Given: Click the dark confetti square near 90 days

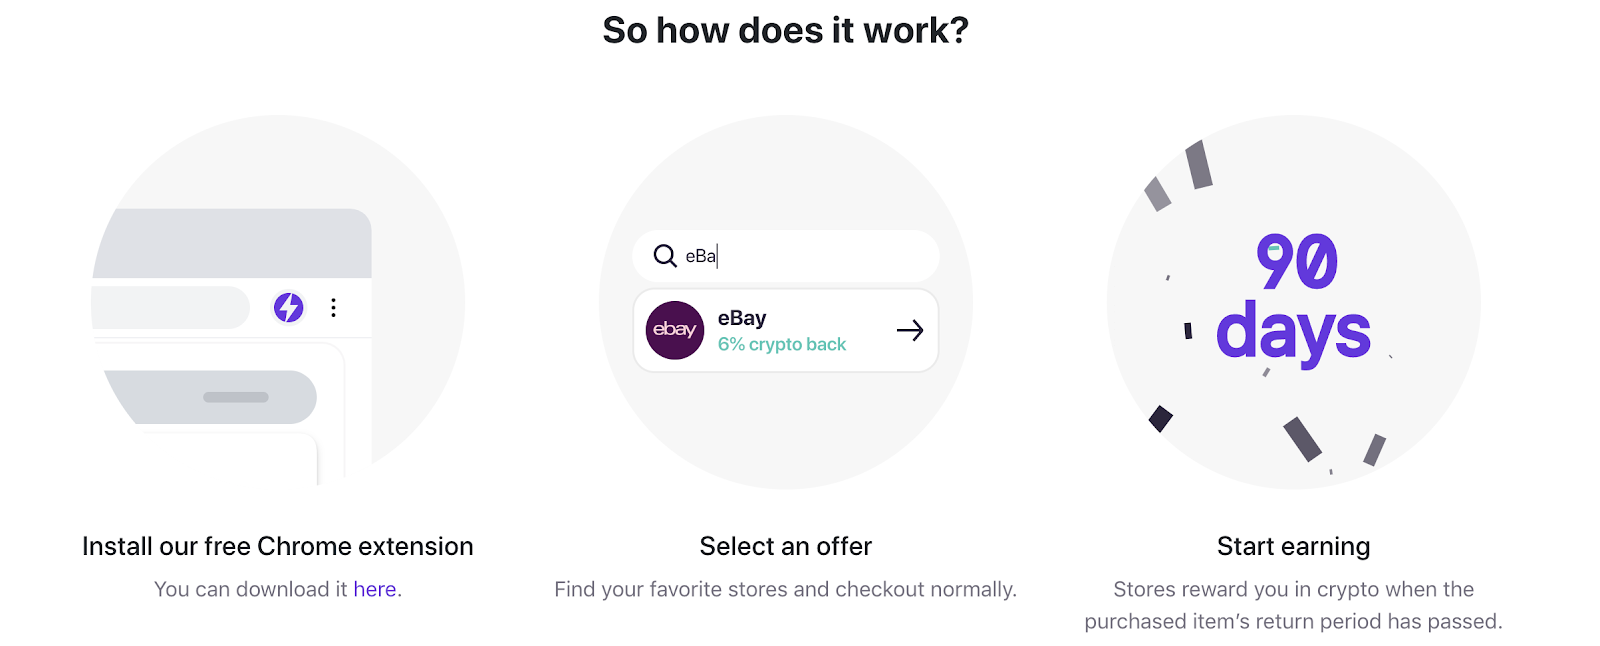Looking at the screenshot, I should pos(1160,418).
